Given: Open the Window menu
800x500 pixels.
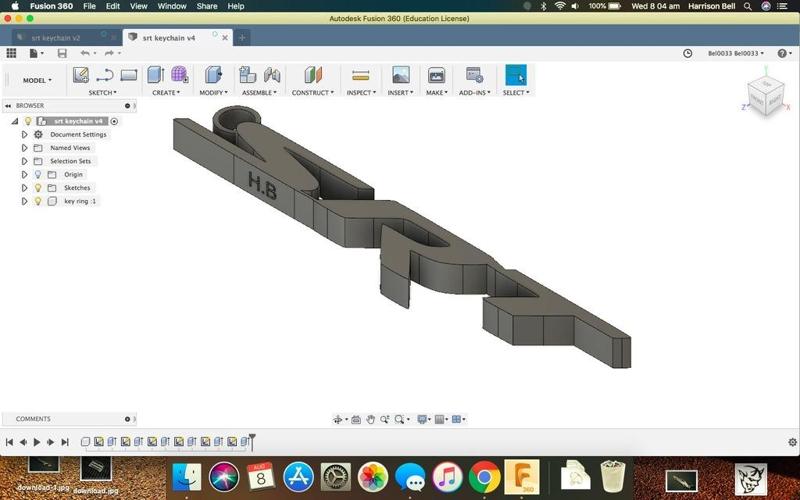Looking at the screenshot, I should (x=172, y=6).
